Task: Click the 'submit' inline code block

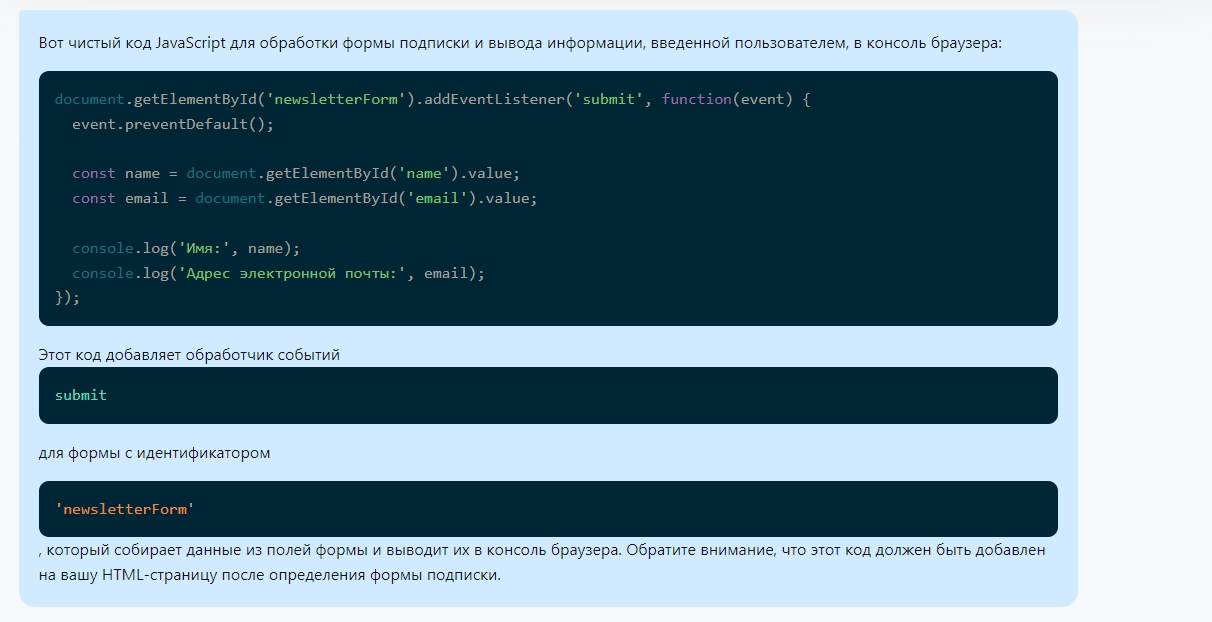Action: (x=548, y=395)
